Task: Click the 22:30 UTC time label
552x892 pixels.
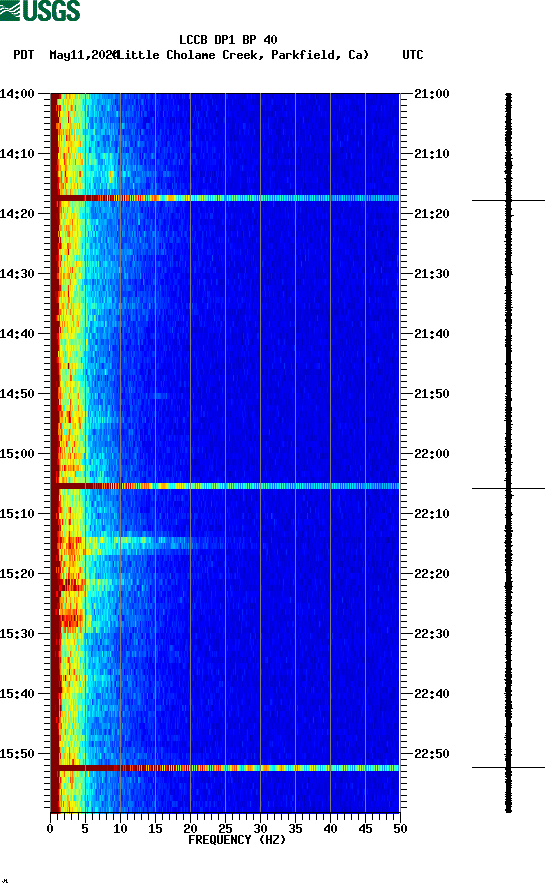Action: (432, 634)
